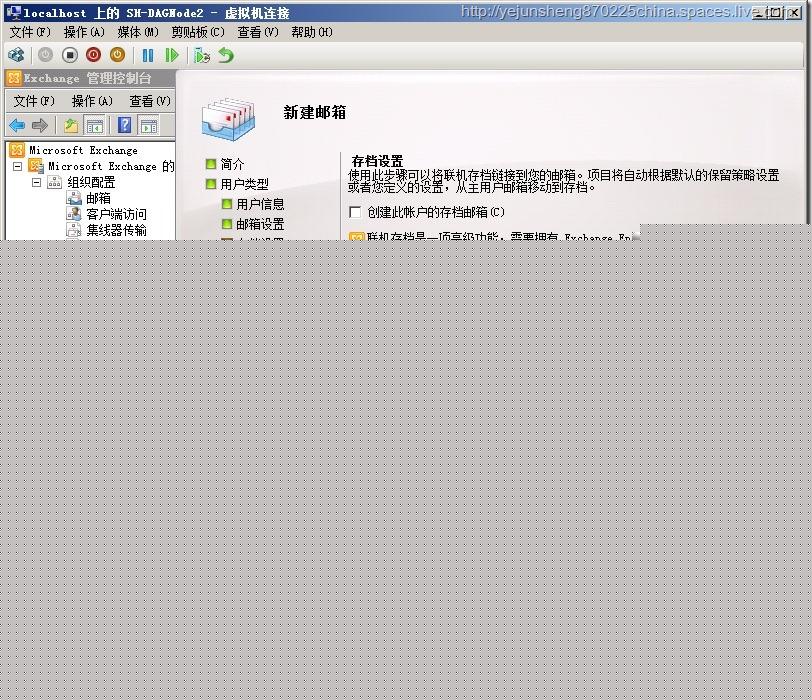Click the Ctrl+Alt+Delete toolbar icon

click(x=16, y=55)
